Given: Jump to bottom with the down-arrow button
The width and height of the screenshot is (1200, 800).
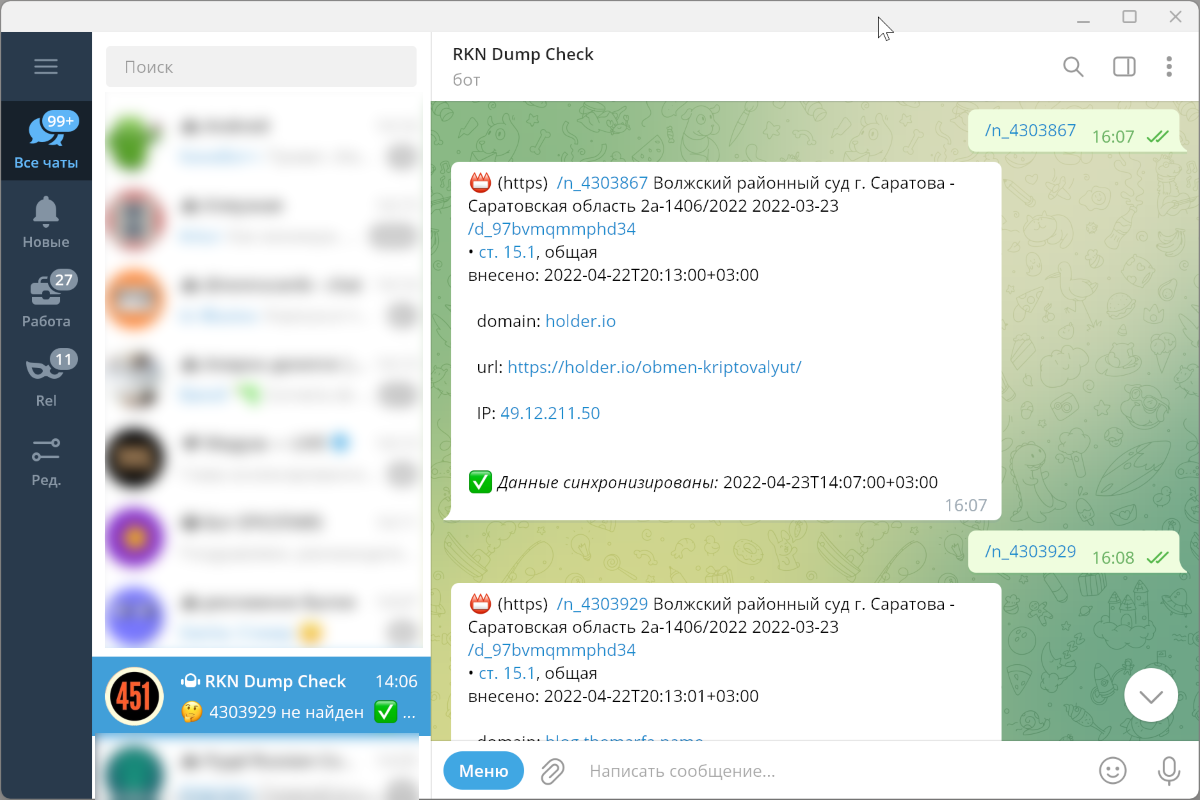Looking at the screenshot, I should 1150,695.
